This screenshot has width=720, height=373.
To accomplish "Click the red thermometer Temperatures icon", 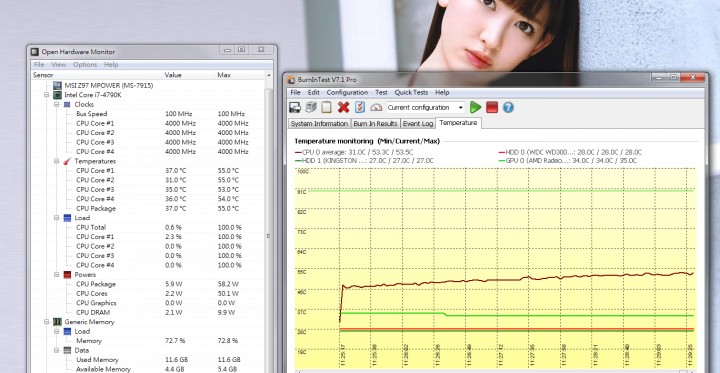I will point(68,161).
